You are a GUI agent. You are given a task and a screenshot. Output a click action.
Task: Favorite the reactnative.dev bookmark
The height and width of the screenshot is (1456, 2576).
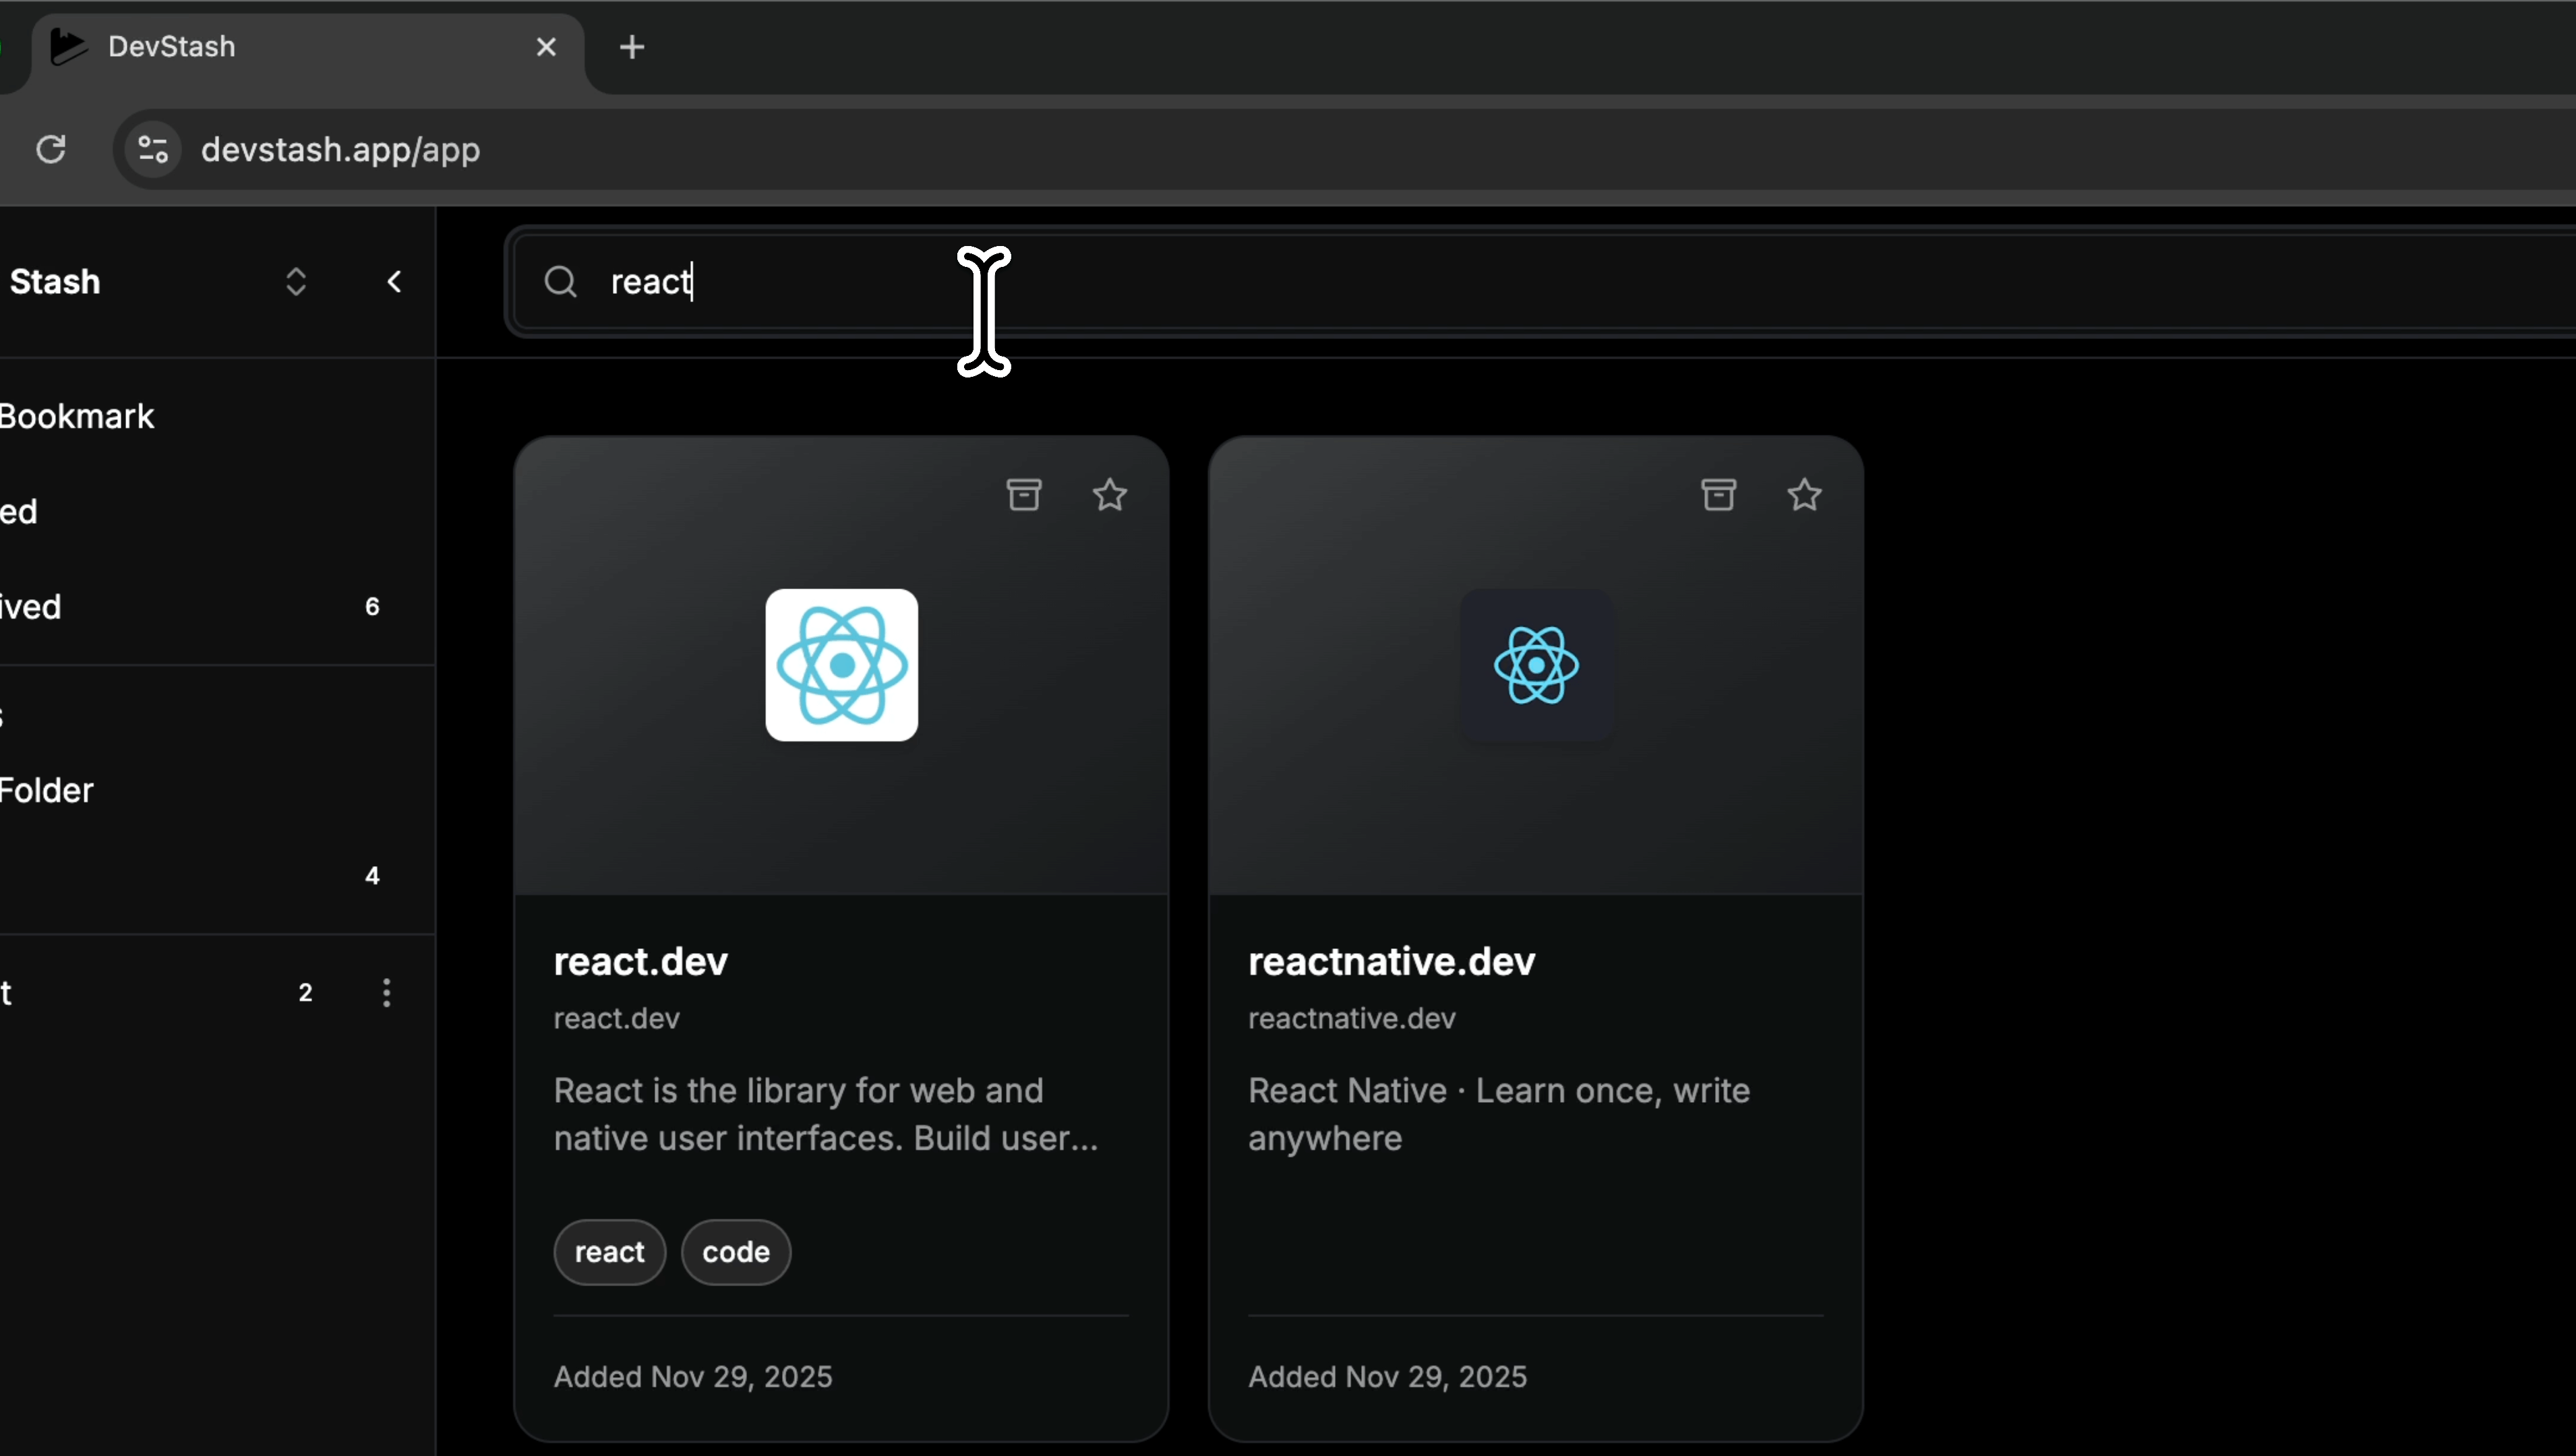1804,495
